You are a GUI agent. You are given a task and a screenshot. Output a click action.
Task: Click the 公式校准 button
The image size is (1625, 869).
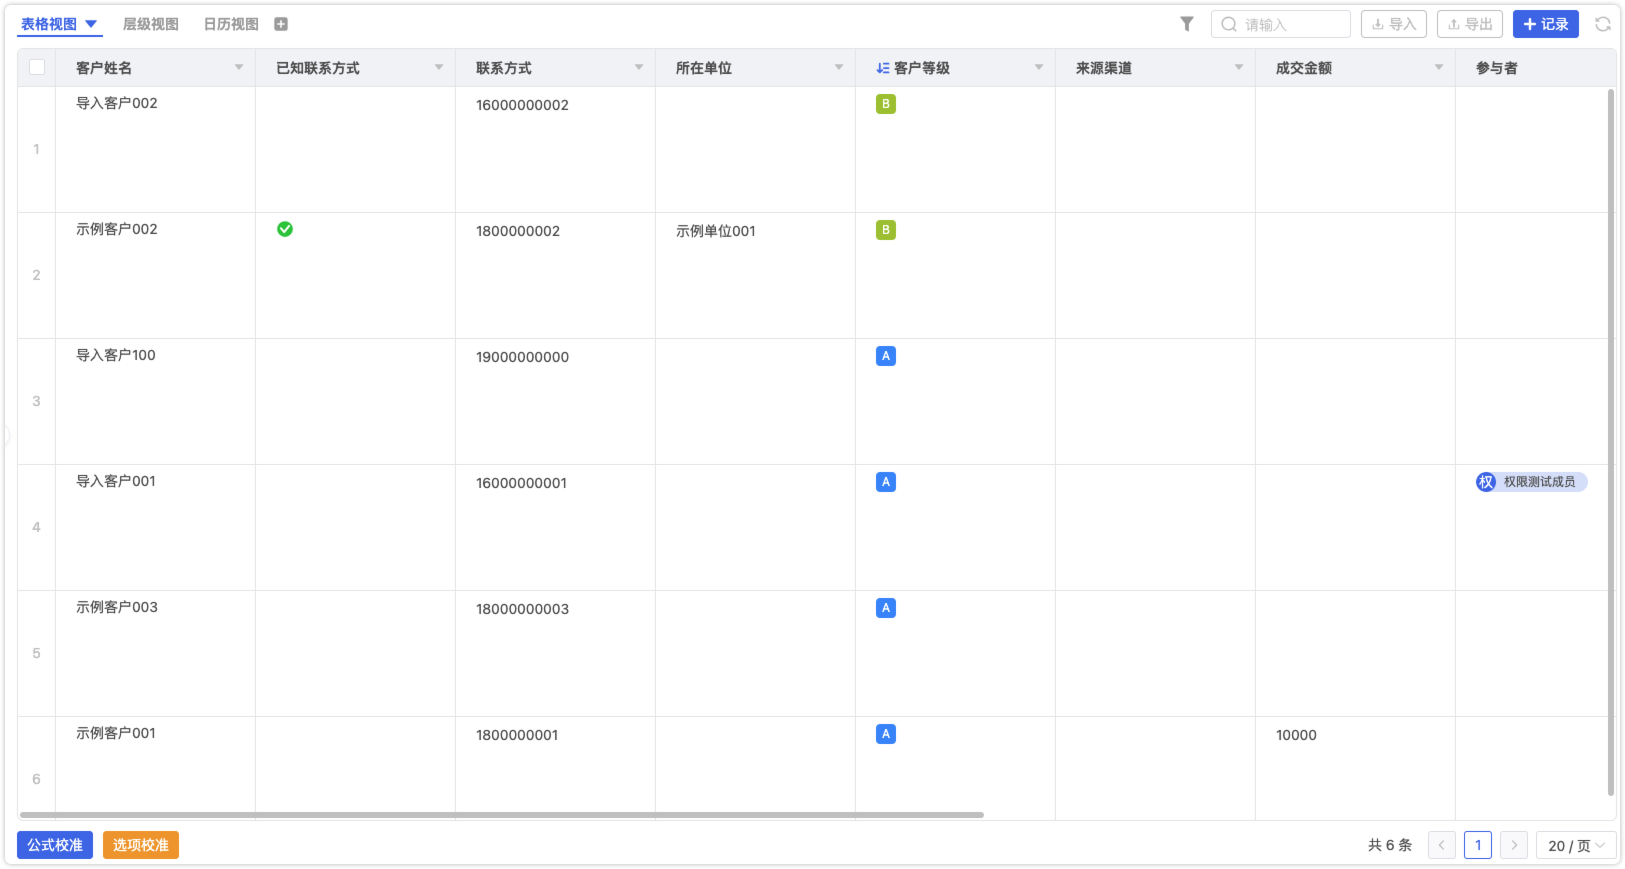point(55,845)
